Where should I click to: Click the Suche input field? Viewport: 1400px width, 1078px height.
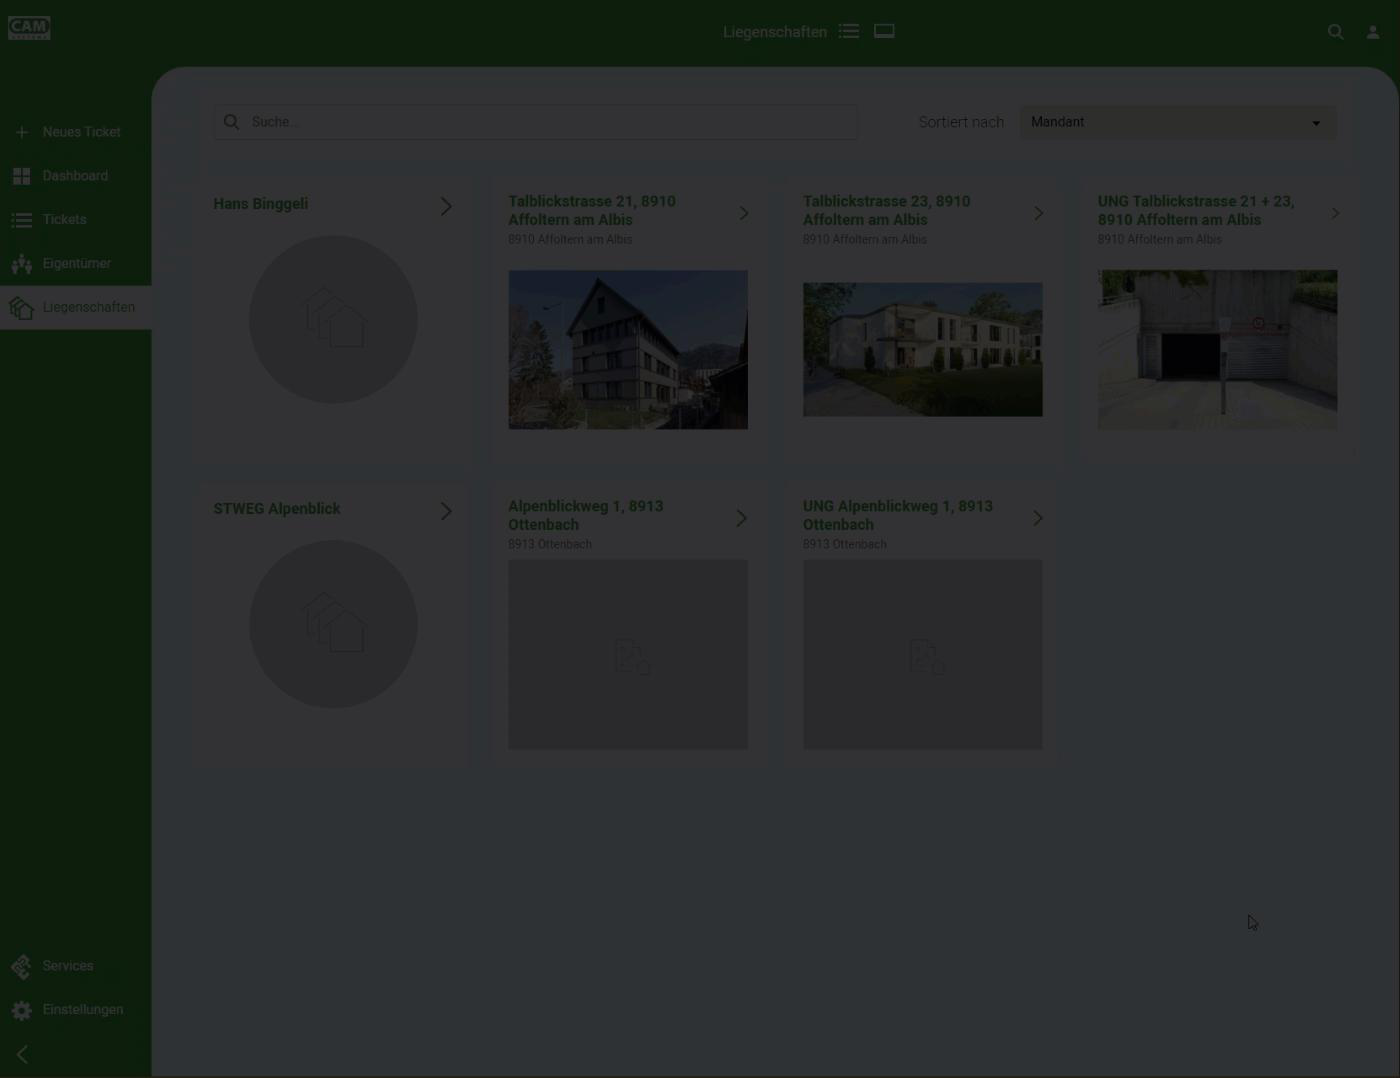click(x=535, y=122)
